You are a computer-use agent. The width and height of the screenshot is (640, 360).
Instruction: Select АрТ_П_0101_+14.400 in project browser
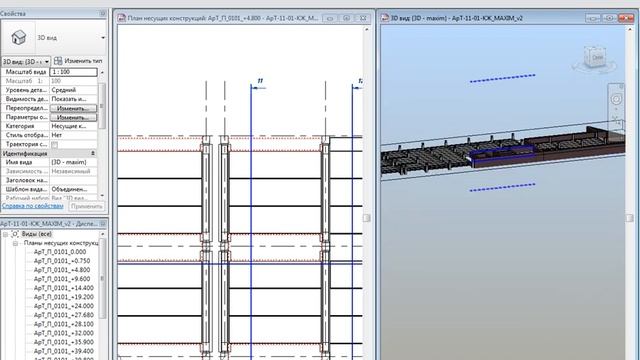coord(63,288)
